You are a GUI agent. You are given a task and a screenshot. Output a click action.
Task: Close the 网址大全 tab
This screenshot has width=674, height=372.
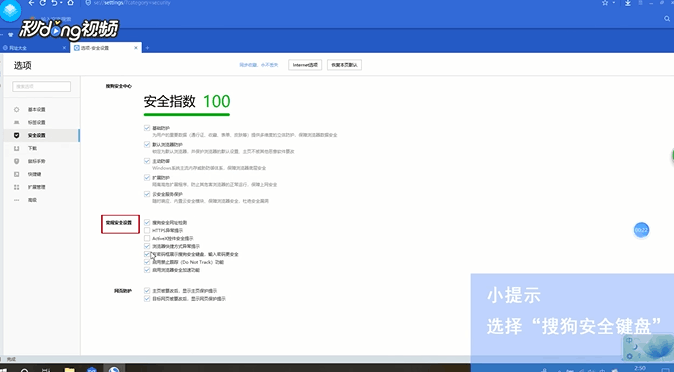click(x=64, y=48)
